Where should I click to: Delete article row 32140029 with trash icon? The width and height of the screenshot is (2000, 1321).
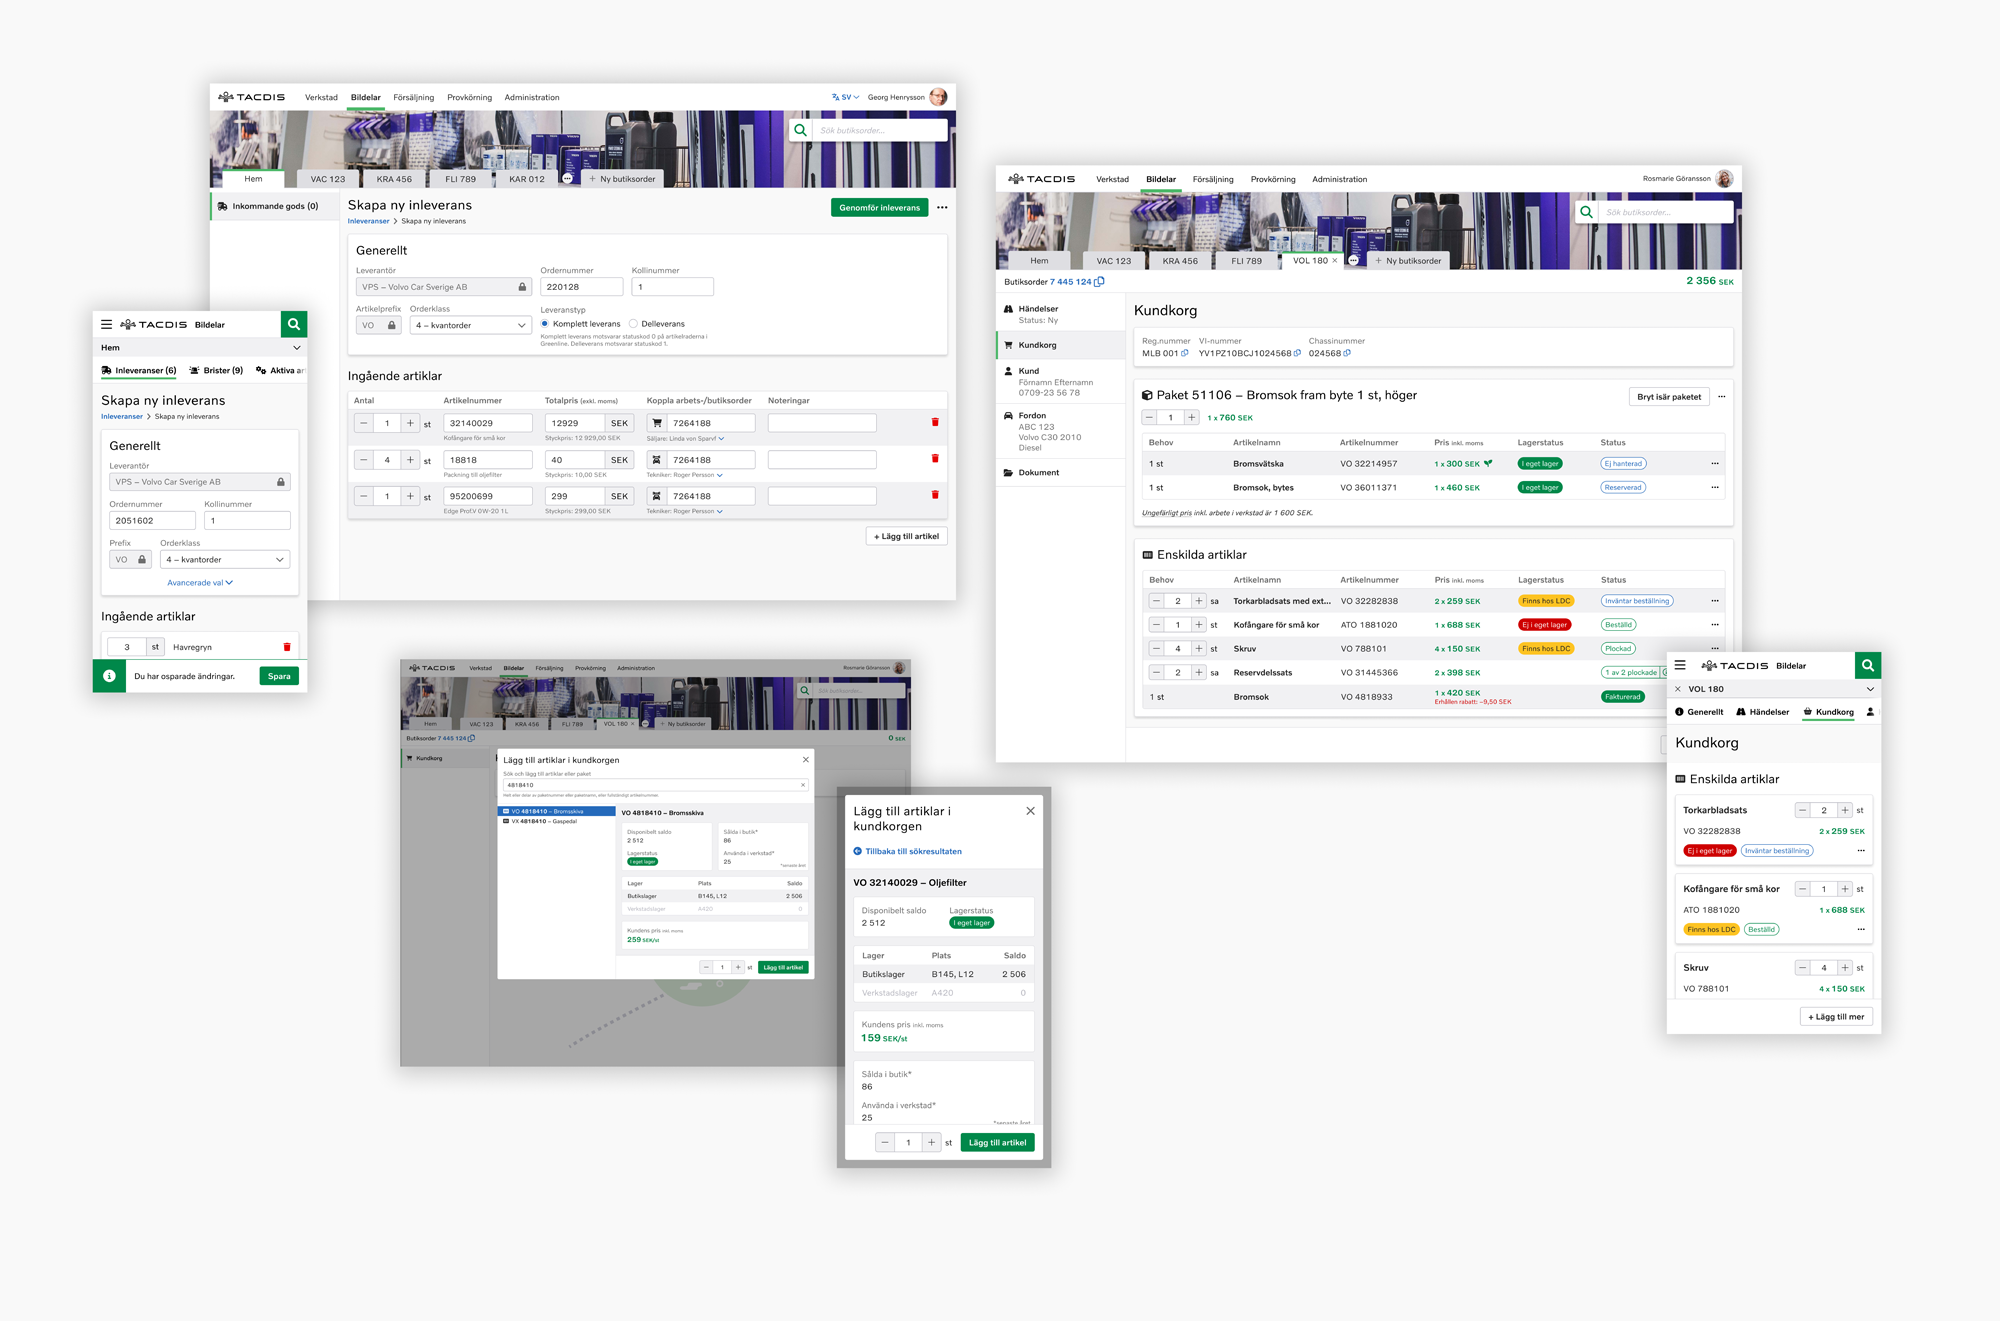[x=935, y=422]
